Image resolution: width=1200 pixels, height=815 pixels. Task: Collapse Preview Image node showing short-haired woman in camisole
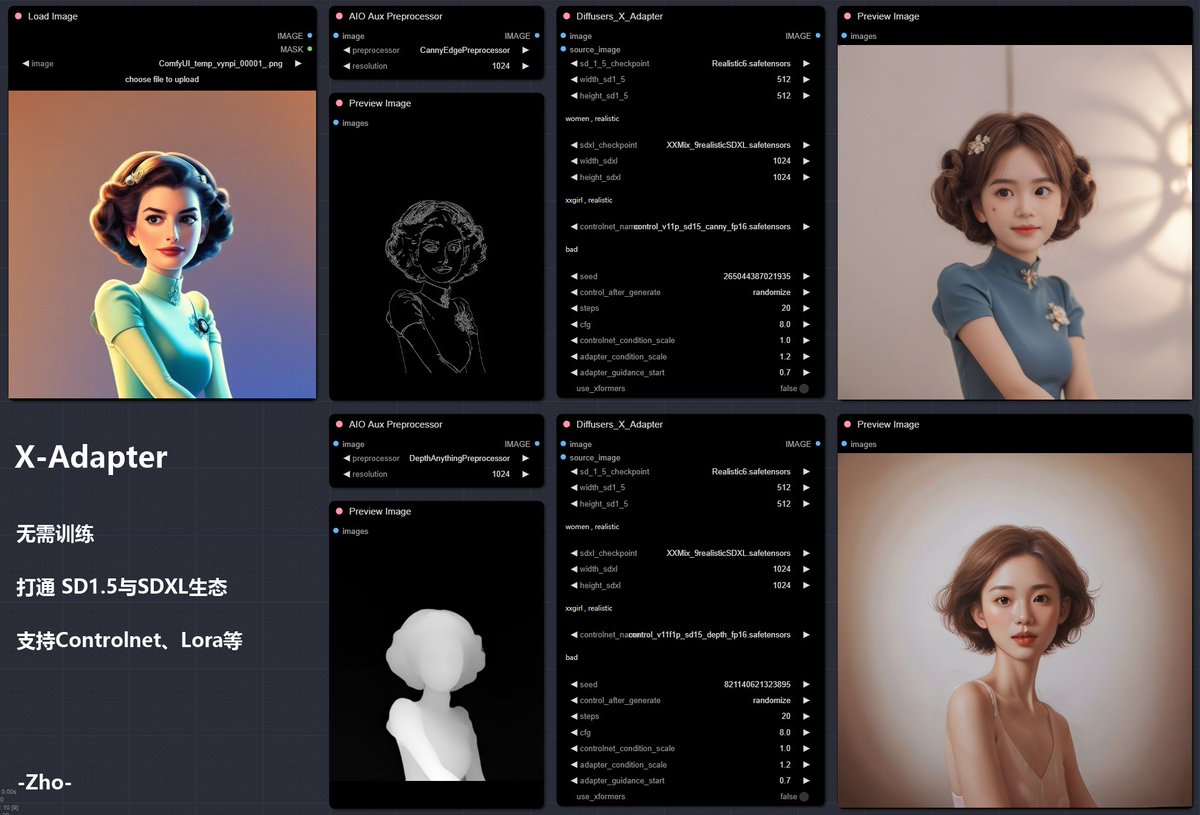pyautogui.click(x=848, y=424)
